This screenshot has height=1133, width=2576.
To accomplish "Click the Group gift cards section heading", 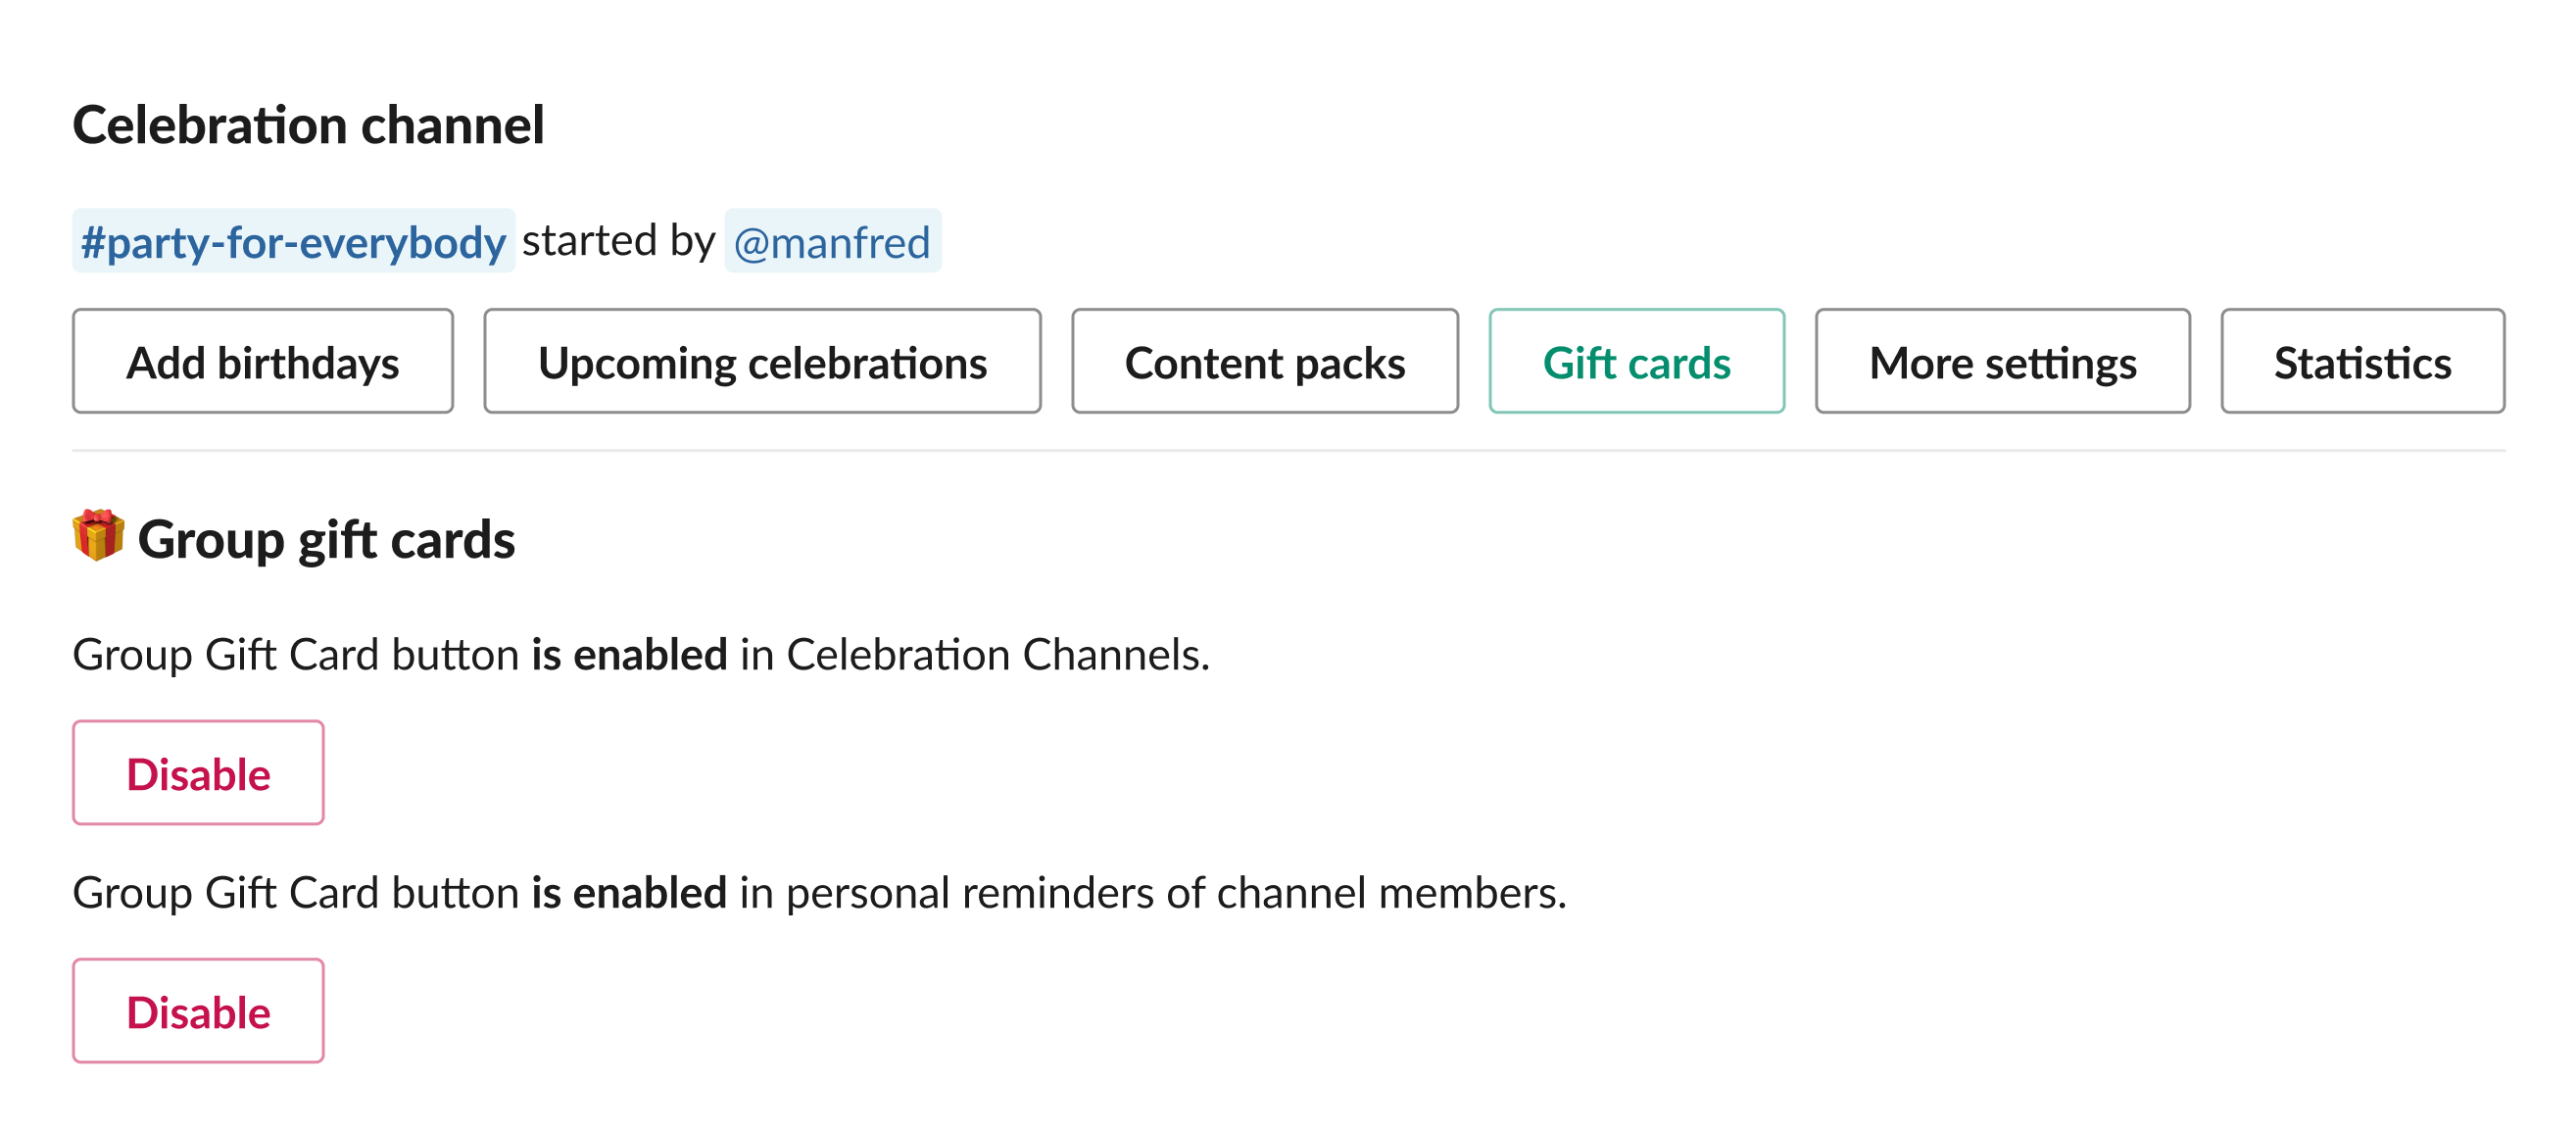I will click(x=327, y=540).
